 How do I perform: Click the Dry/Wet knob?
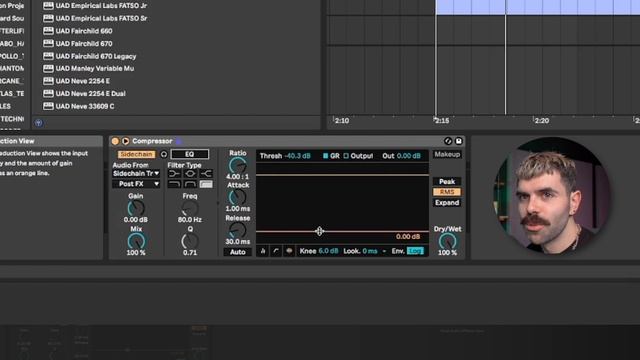[447, 242]
